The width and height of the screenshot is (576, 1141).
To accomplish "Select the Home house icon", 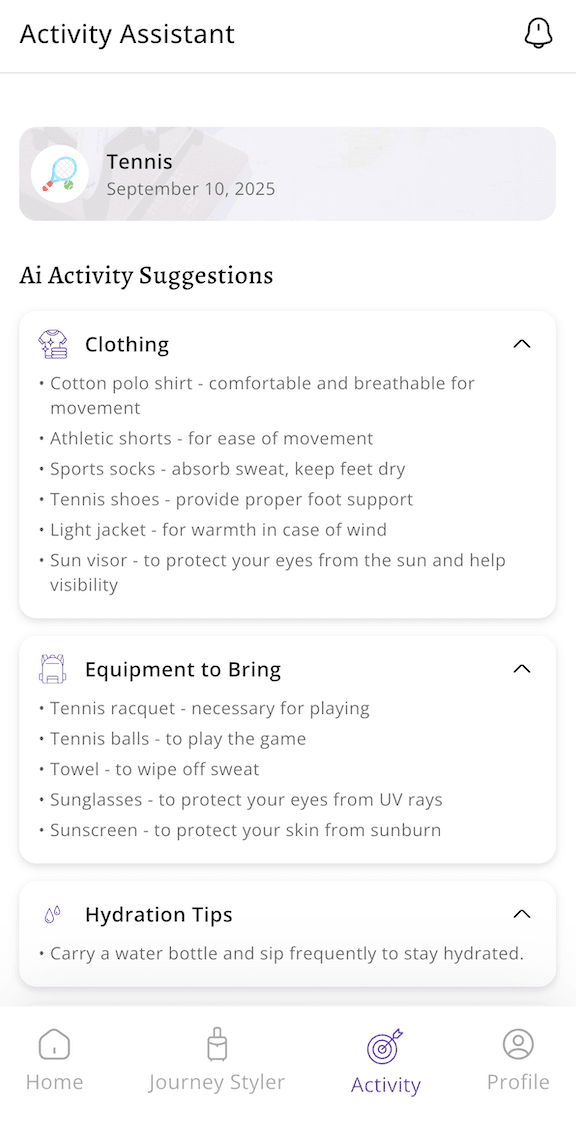I will coord(54,1043).
